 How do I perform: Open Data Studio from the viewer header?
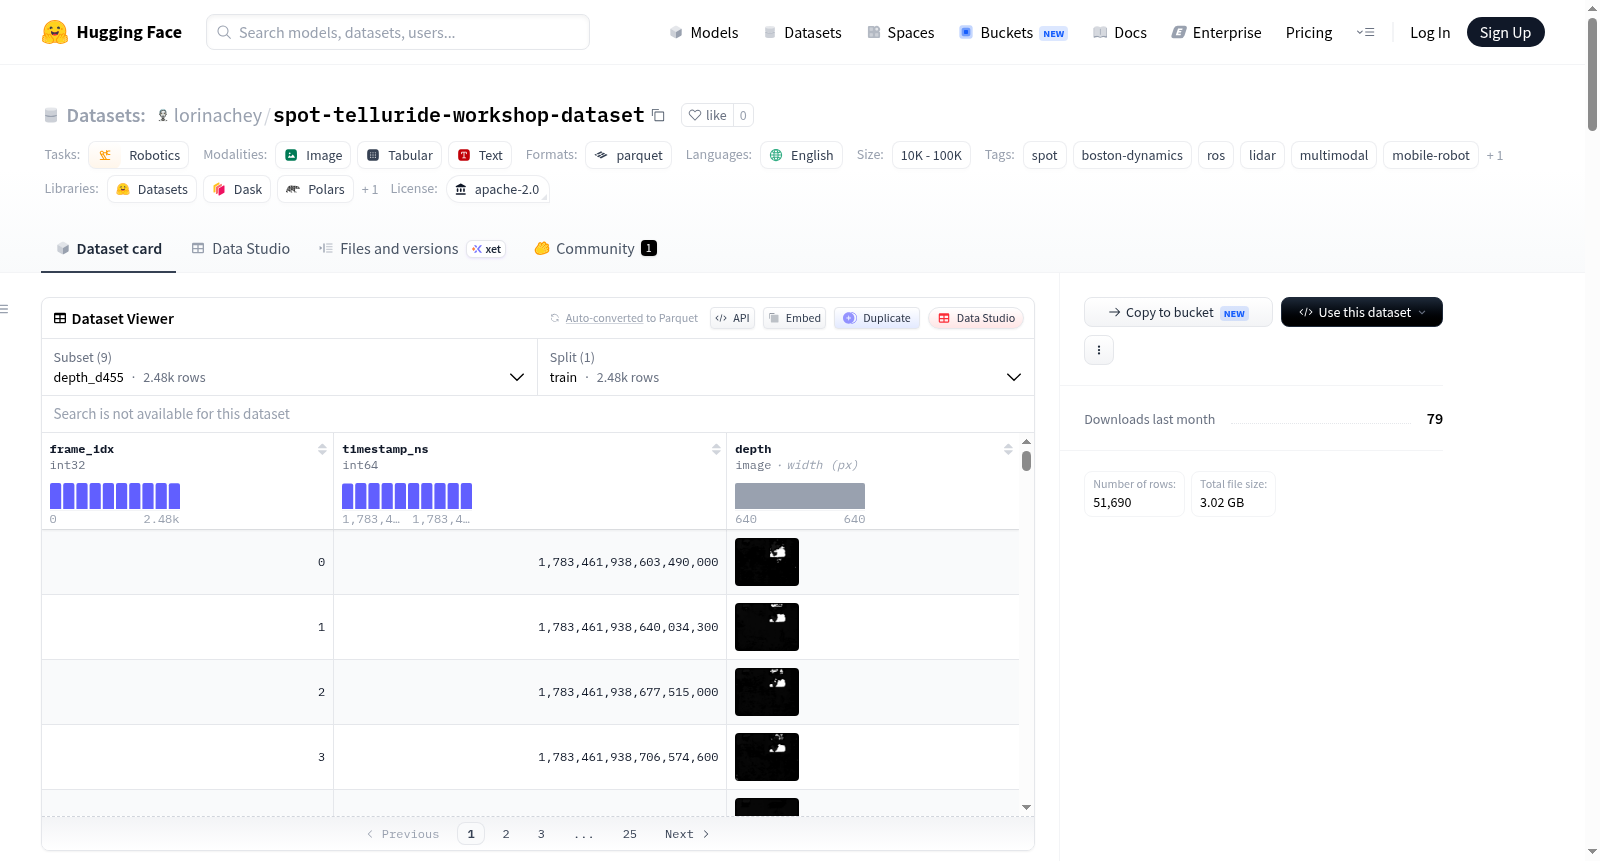point(976,318)
